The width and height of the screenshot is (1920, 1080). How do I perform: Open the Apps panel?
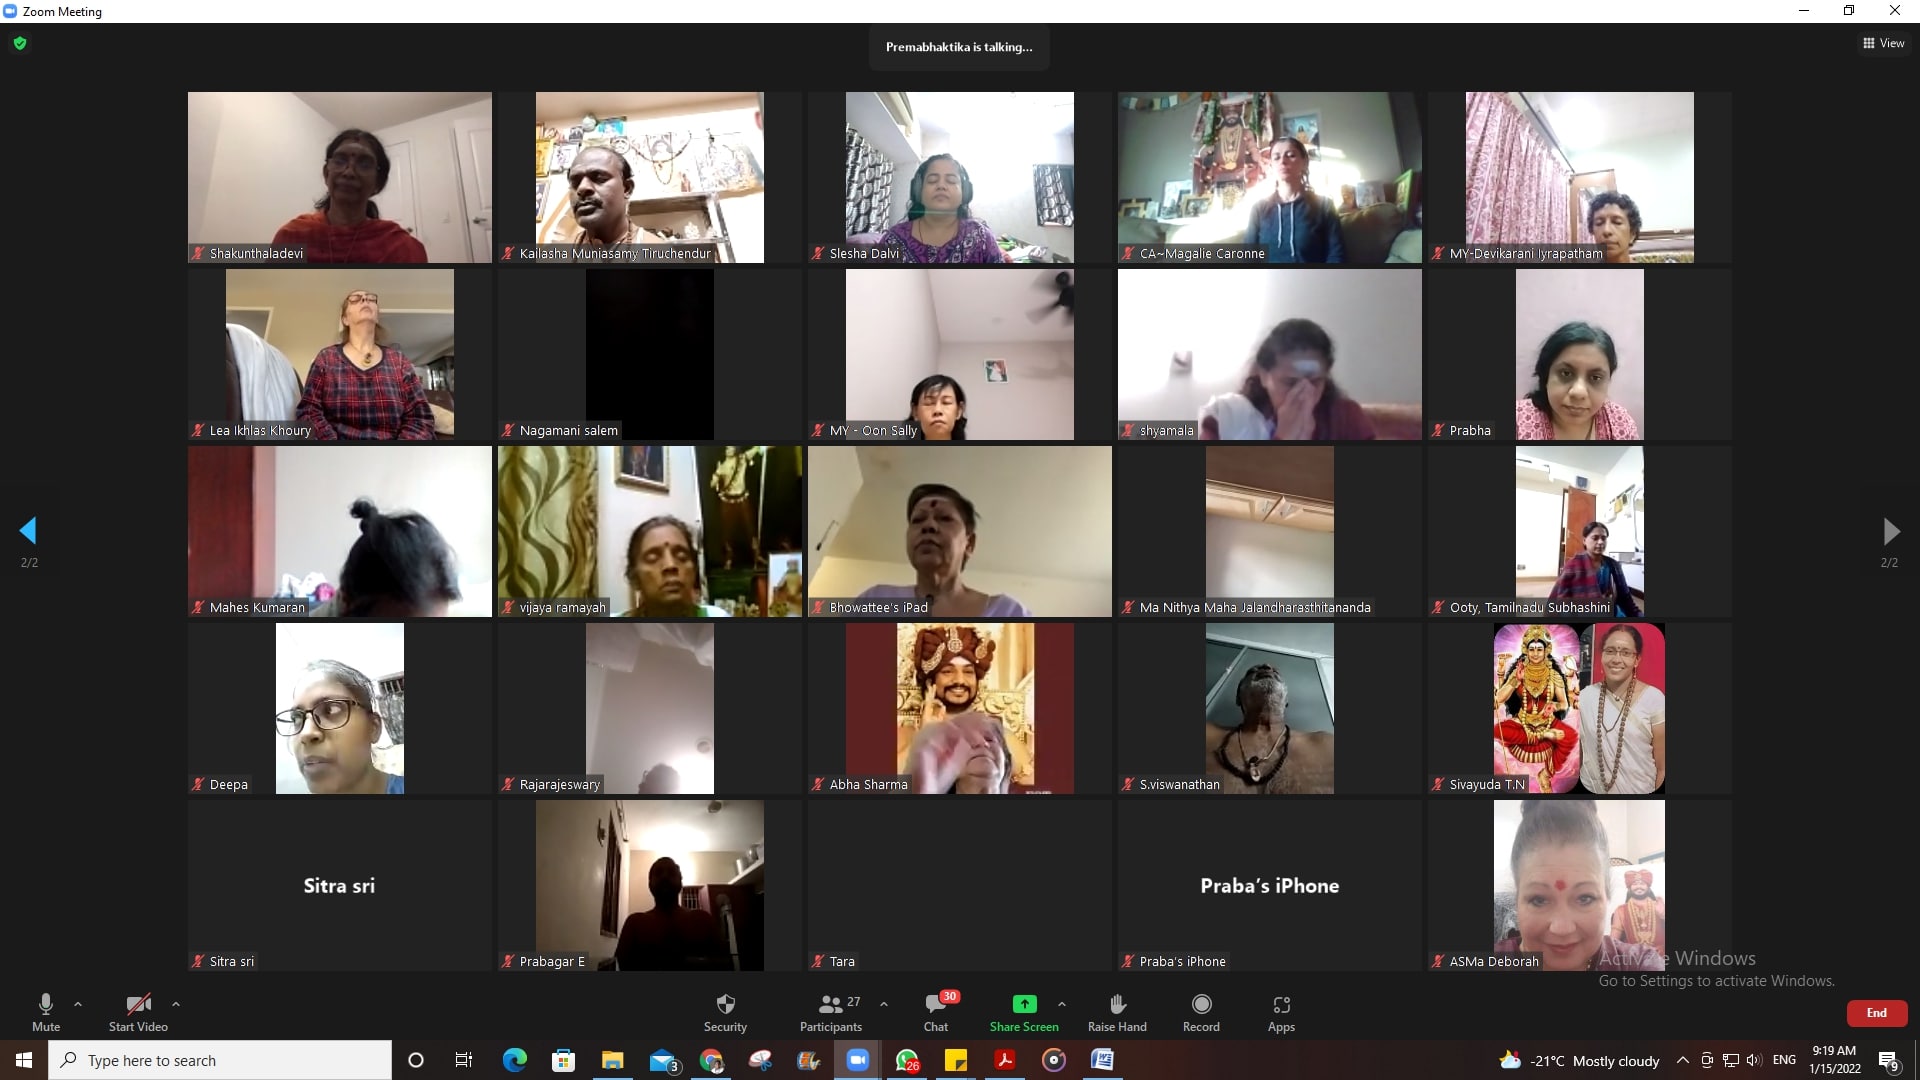tap(1281, 1004)
